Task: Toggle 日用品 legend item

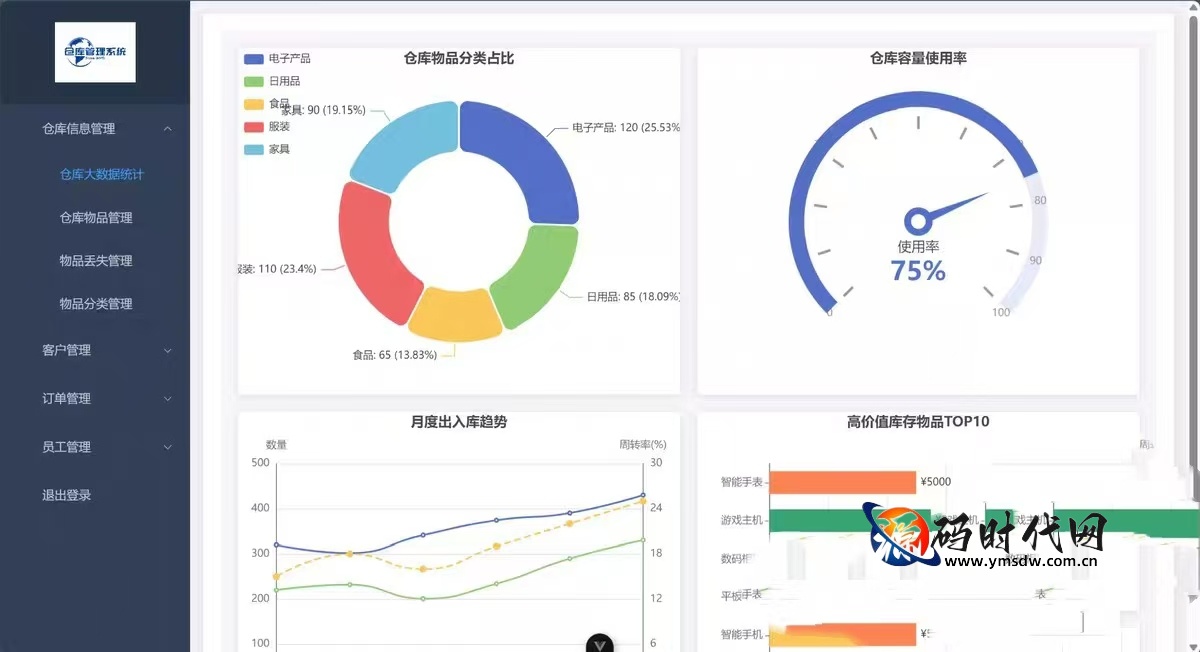Action: point(272,81)
